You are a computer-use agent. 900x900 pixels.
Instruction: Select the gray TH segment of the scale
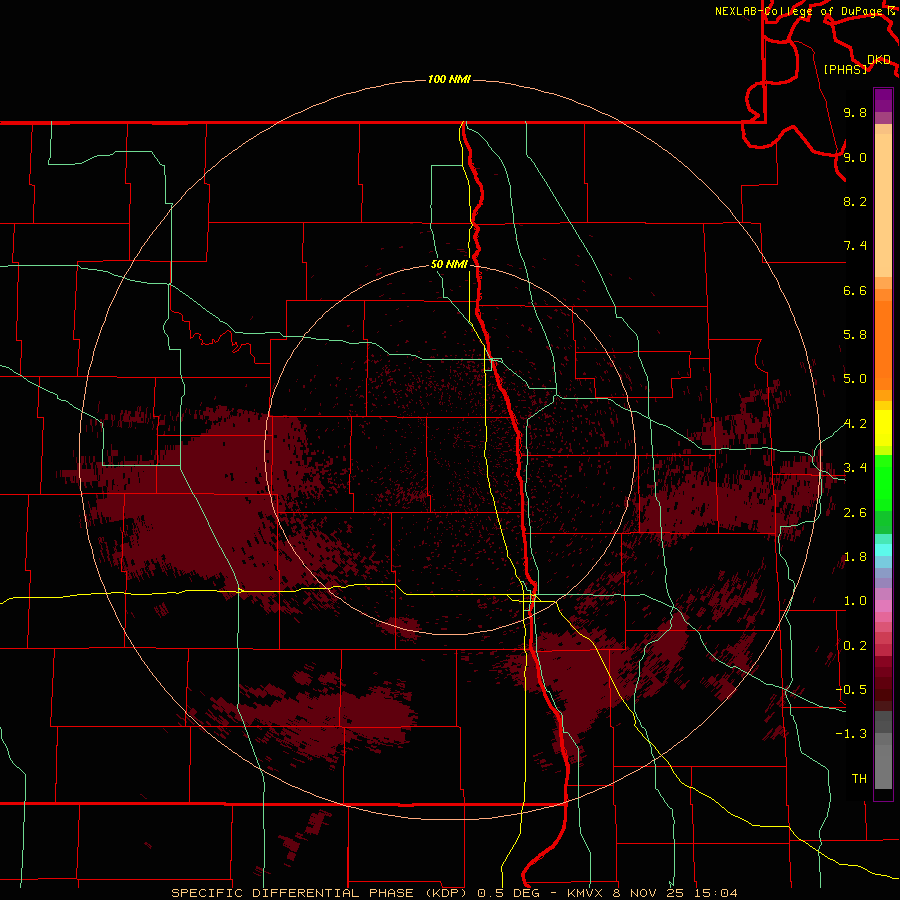point(883,767)
